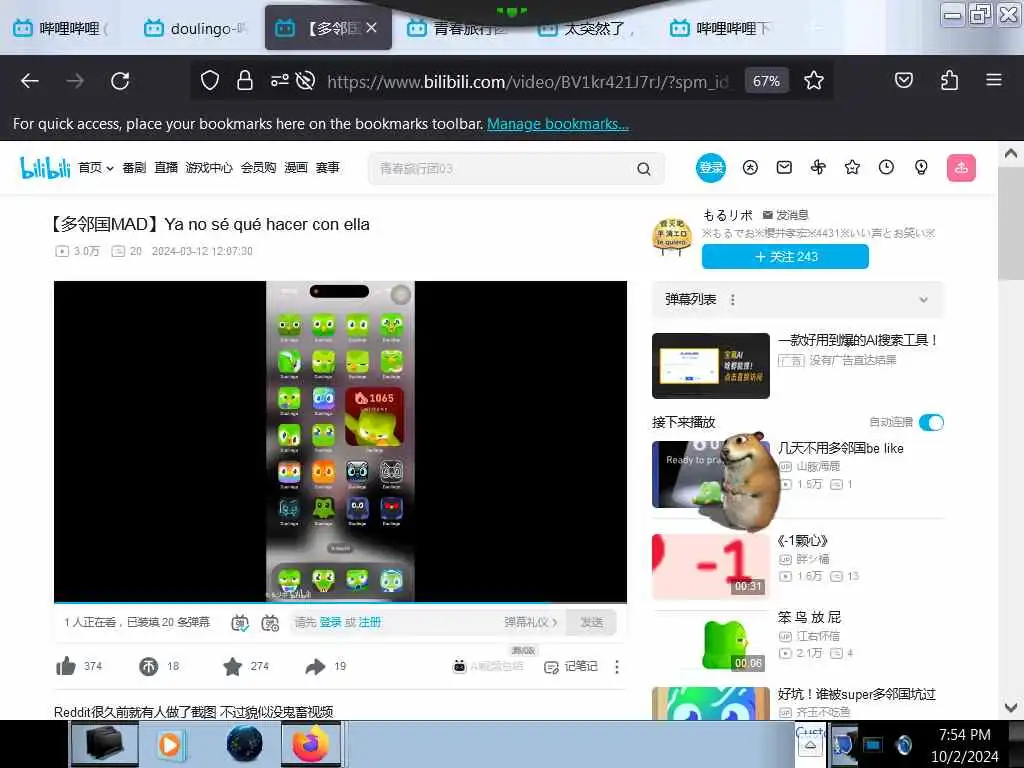
Task: Click the bilibili logo
Action: coord(45,168)
